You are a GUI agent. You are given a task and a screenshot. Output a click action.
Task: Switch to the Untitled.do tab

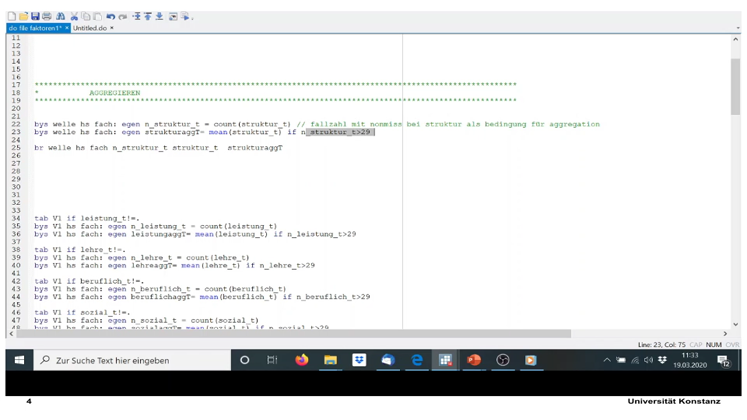click(88, 28)
